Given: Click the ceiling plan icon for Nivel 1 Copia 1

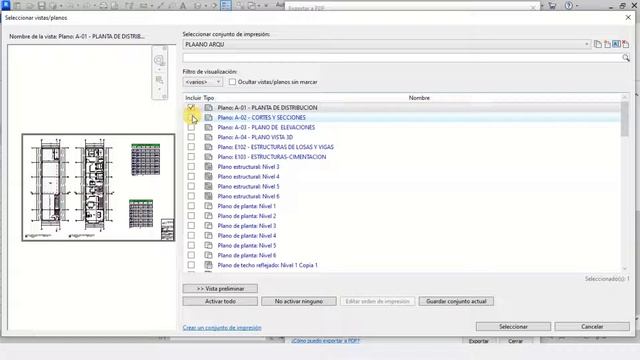Looking at the screenshot, I should coord(209,265).
